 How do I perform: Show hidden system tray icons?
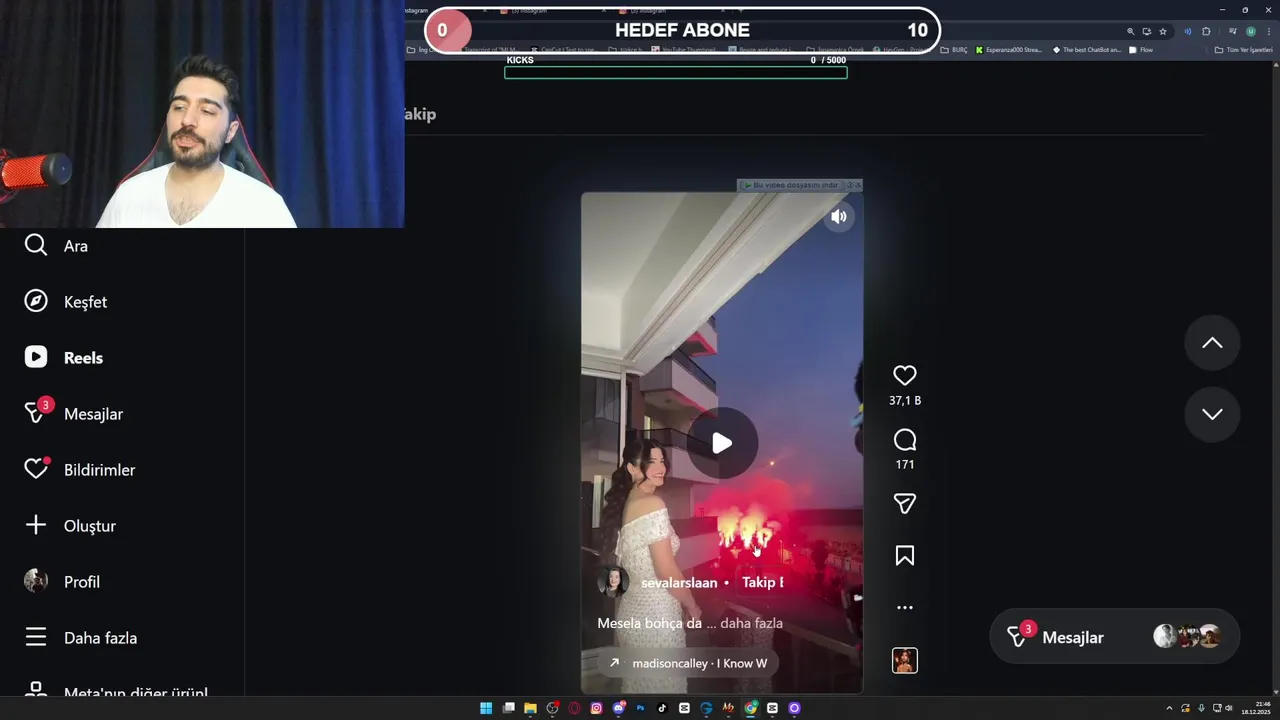(x=1169, y=708)
